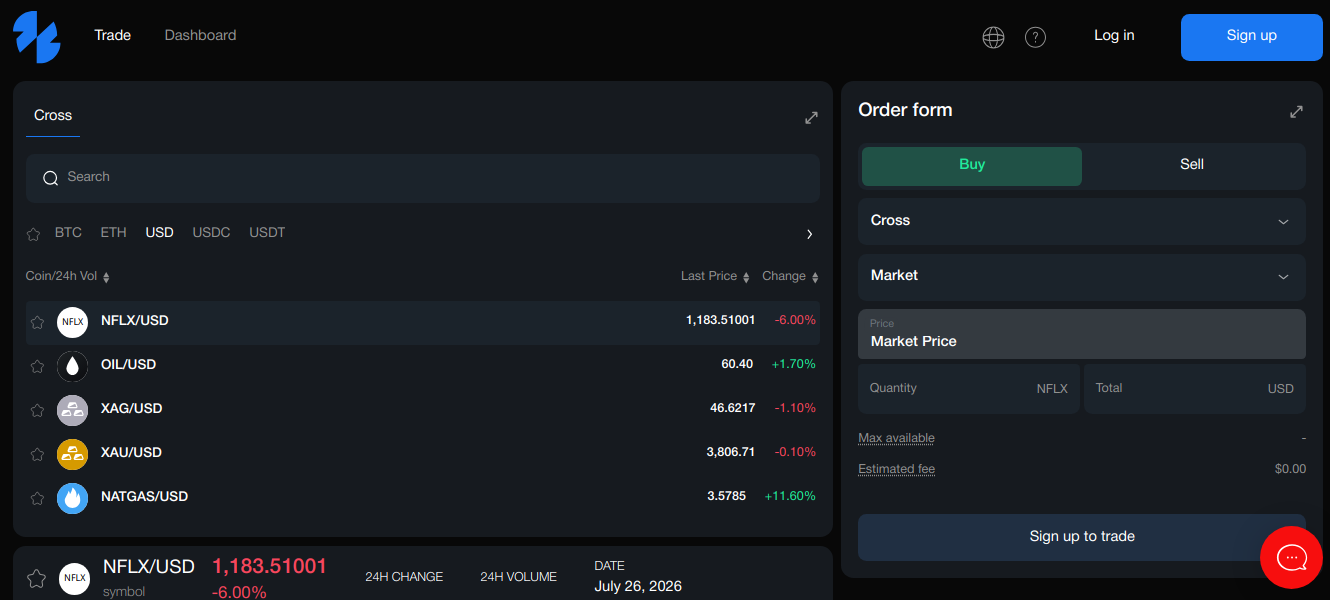Expand the Order form panel
The image size is (1330, 600).
1296,112
